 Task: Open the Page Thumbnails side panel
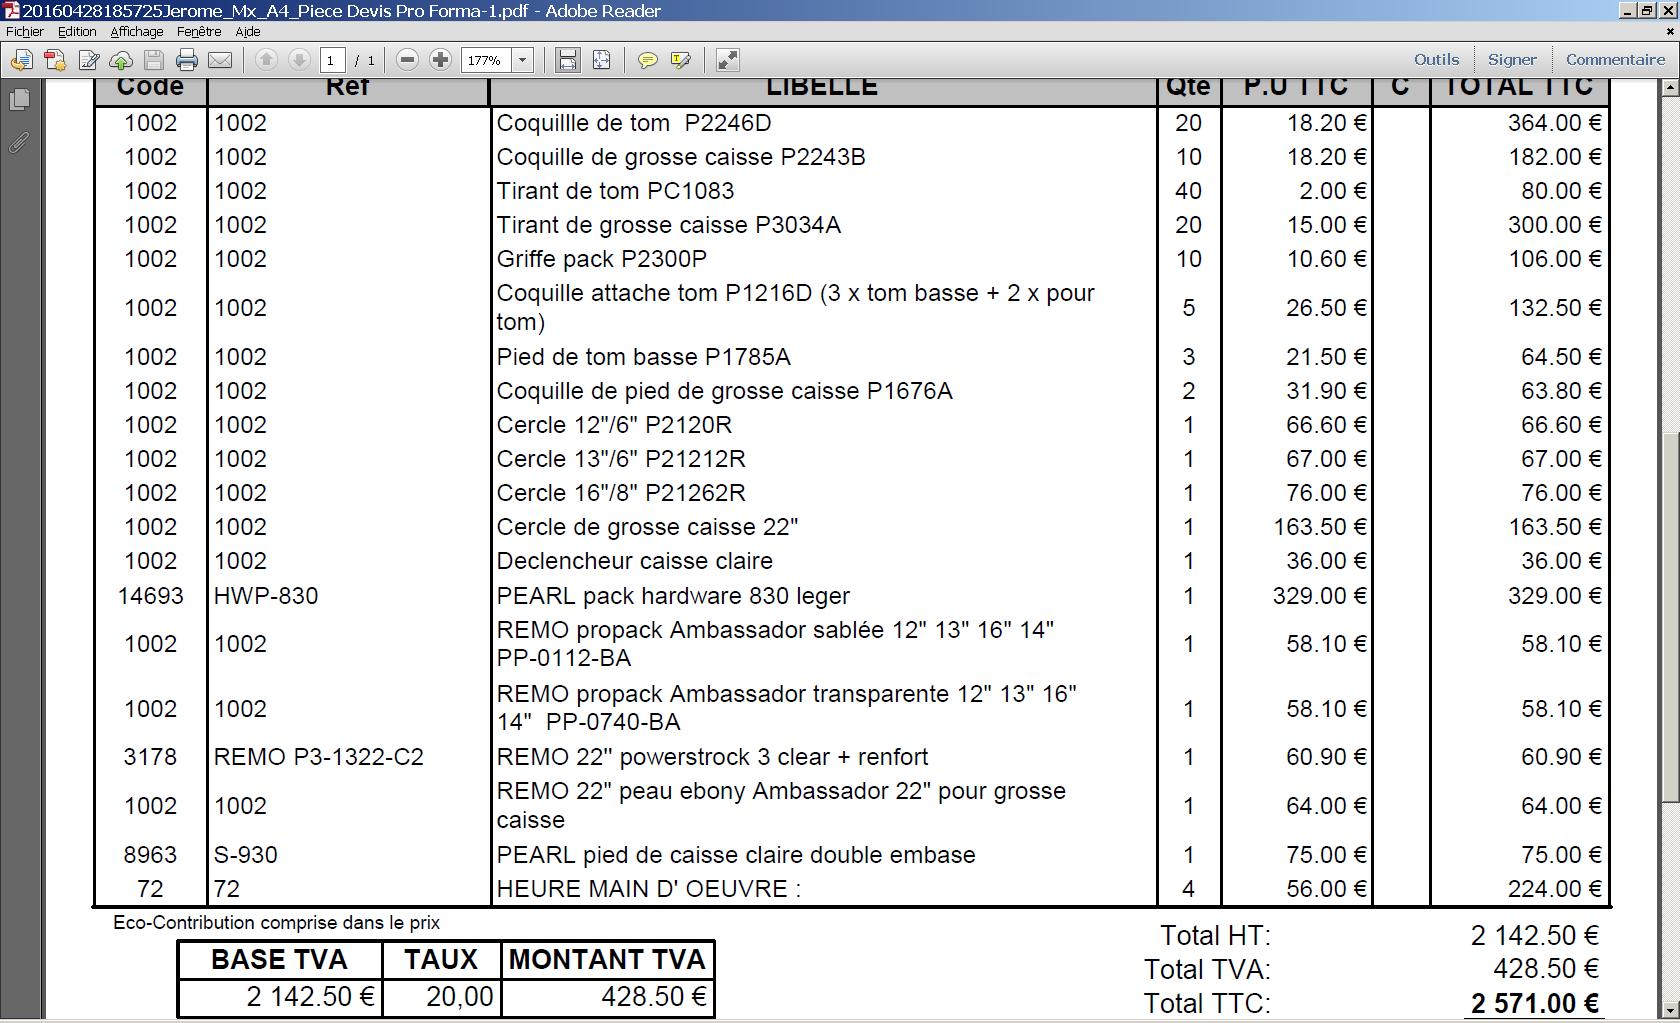point(19,100)
